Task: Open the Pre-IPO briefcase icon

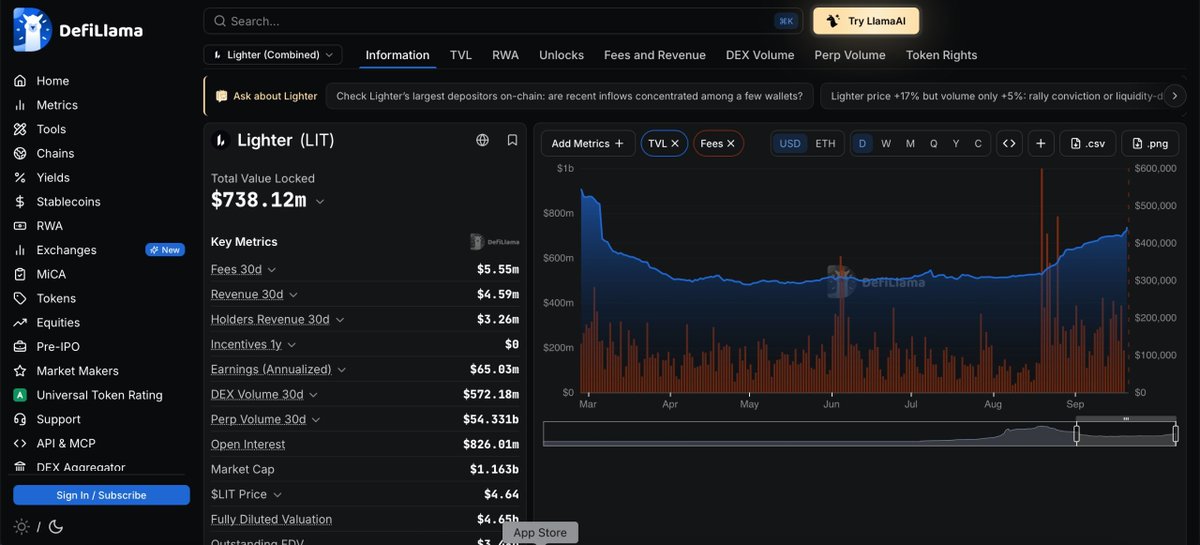Action: [19, 347]
